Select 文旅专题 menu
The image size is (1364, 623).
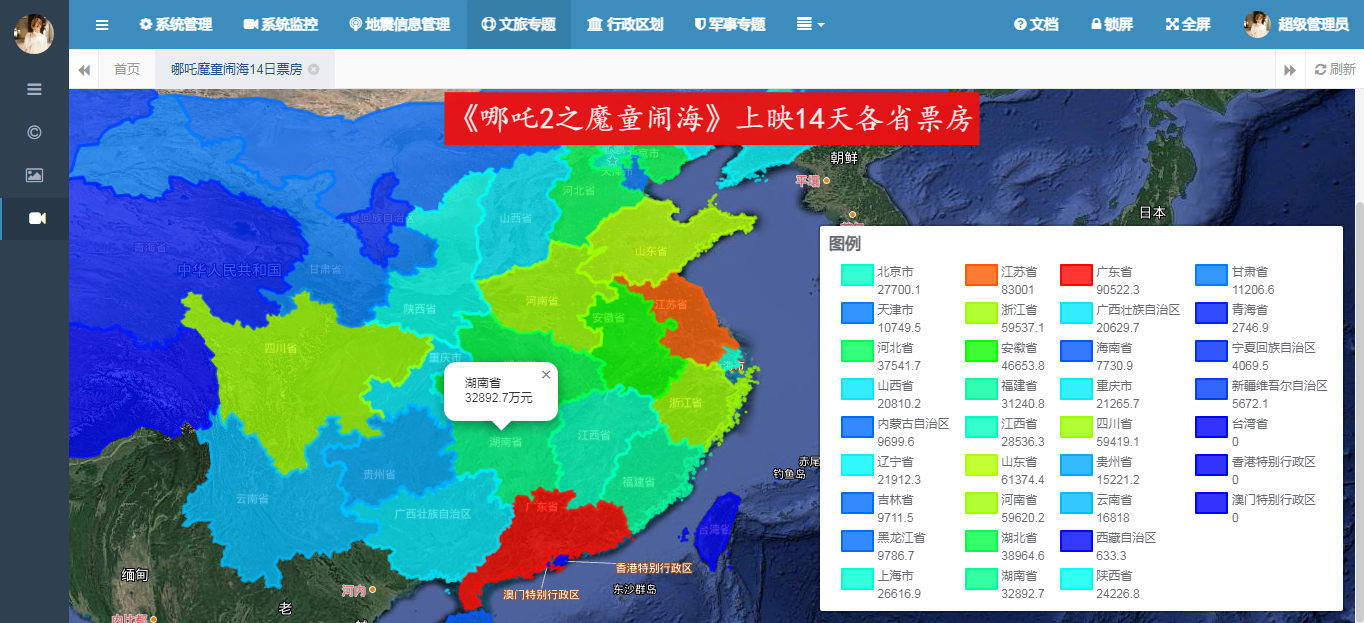coord(518,24)
